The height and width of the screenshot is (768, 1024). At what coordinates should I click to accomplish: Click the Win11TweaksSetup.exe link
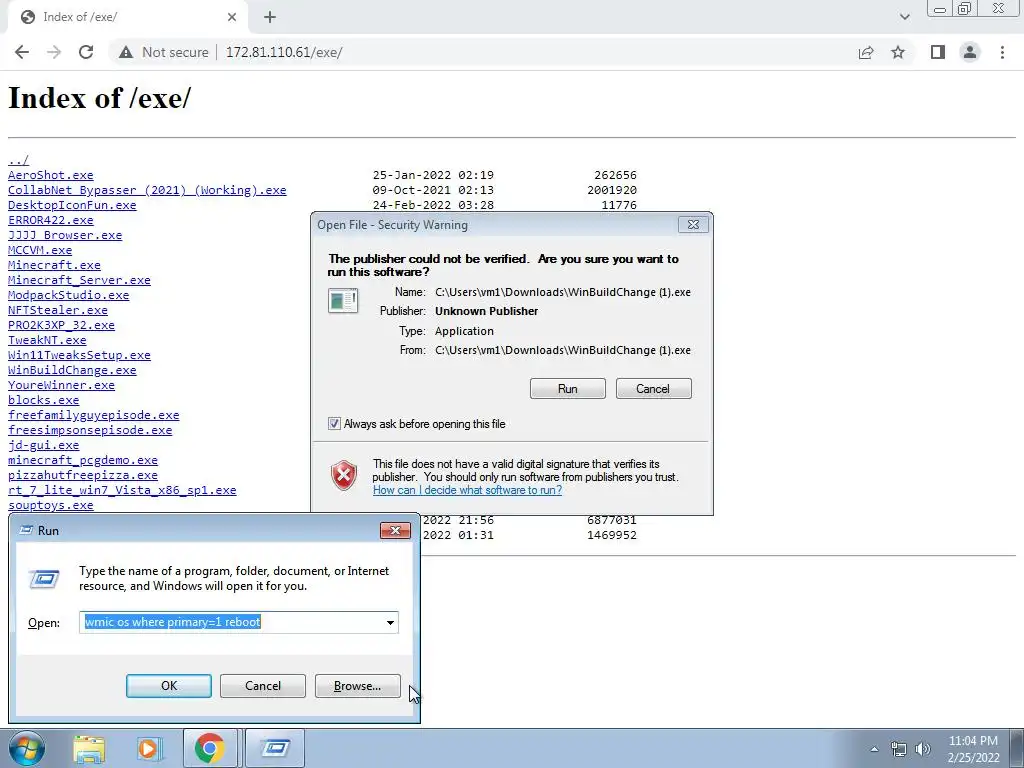79,355
